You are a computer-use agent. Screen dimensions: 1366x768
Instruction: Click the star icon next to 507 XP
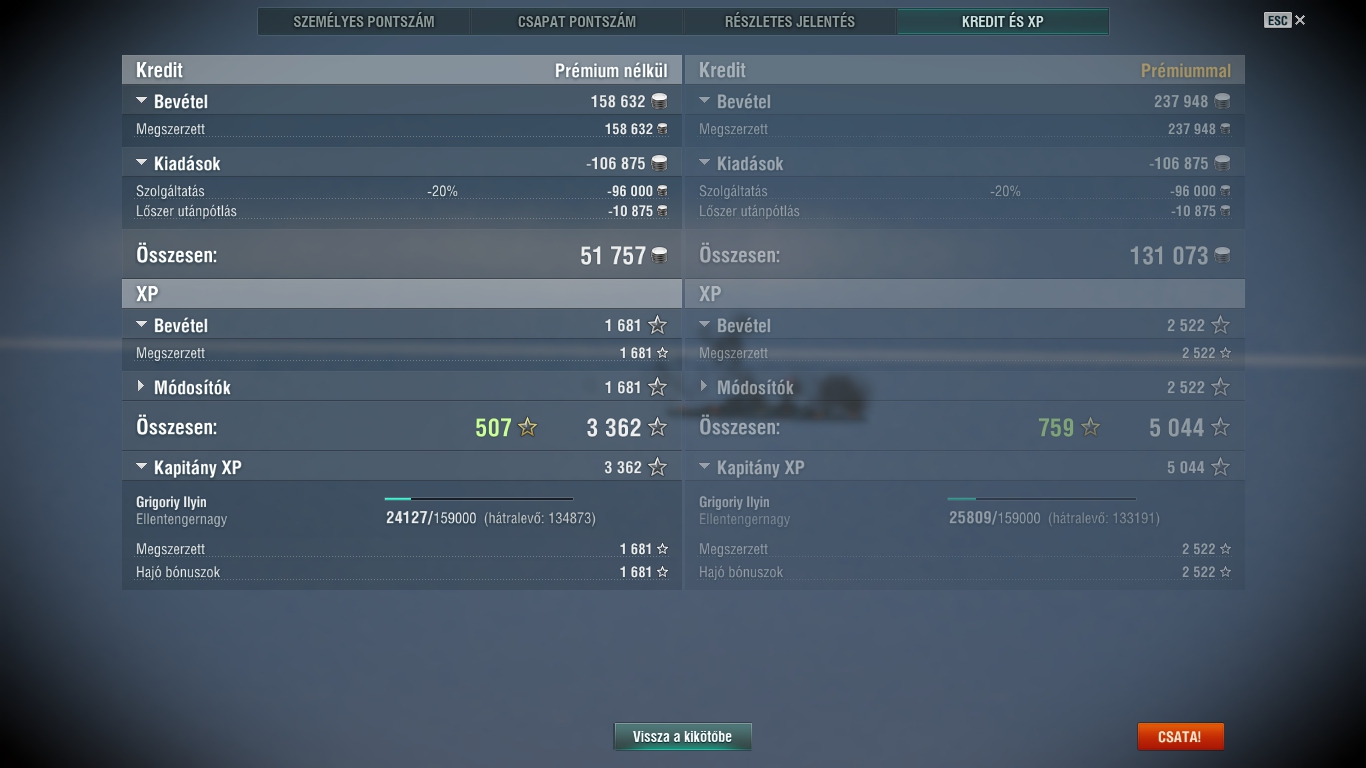coord(528,428)
